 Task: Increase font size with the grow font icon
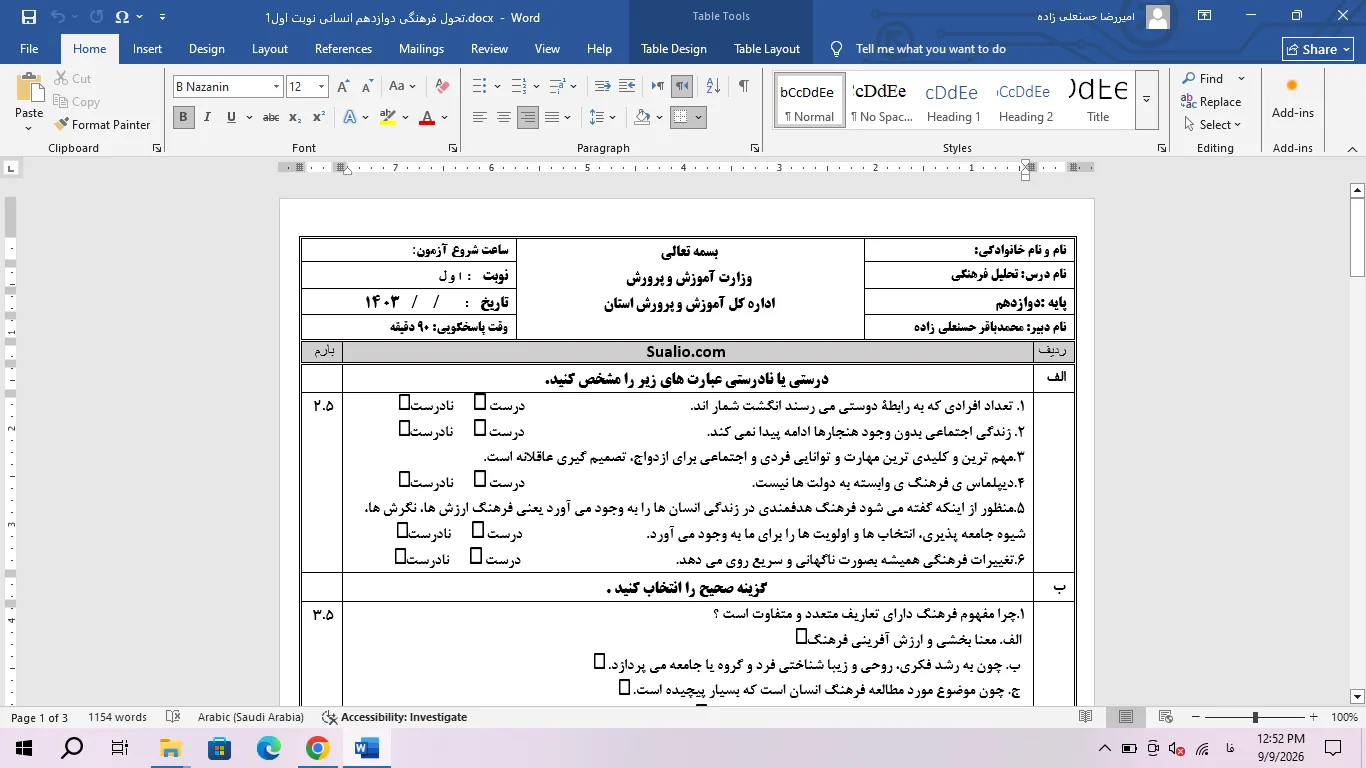pos(343,87)
